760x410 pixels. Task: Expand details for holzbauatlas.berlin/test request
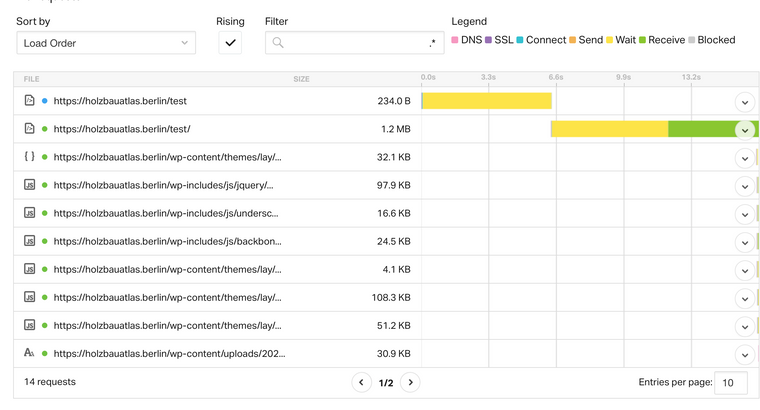744,102
